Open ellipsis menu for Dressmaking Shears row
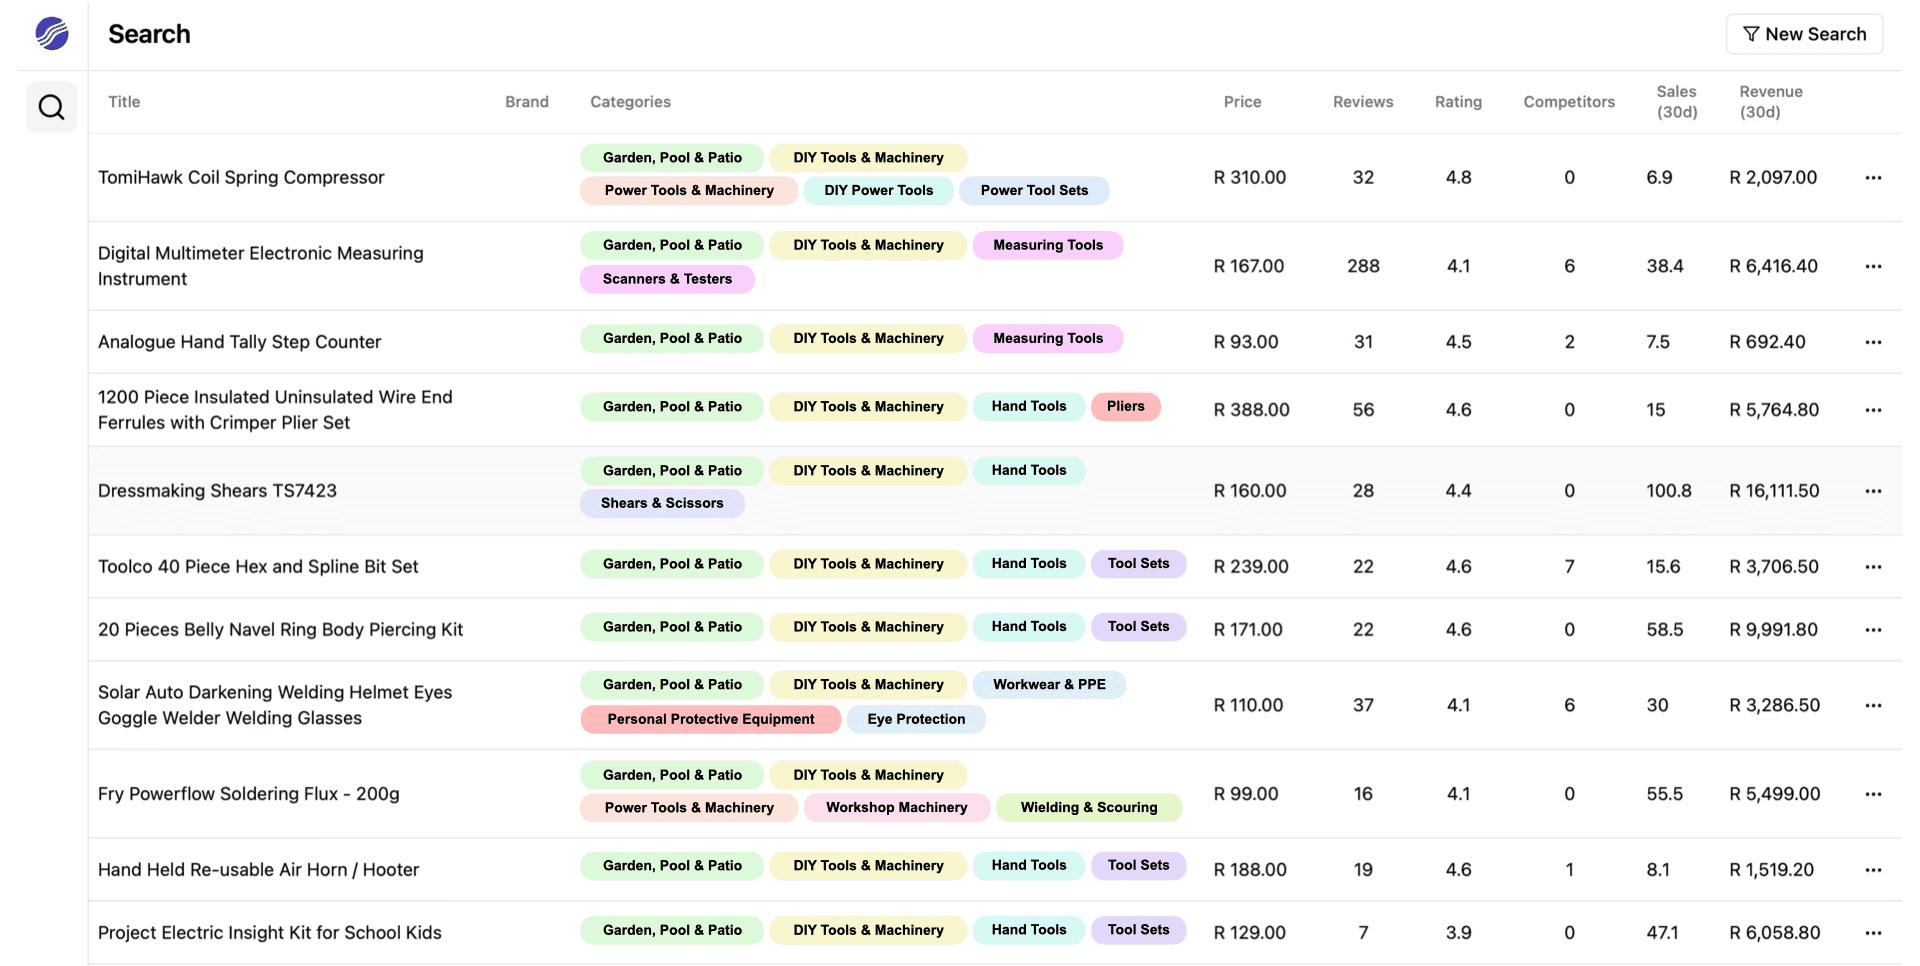This screenshot has width=1920, height=966. tap(1873, 491)
